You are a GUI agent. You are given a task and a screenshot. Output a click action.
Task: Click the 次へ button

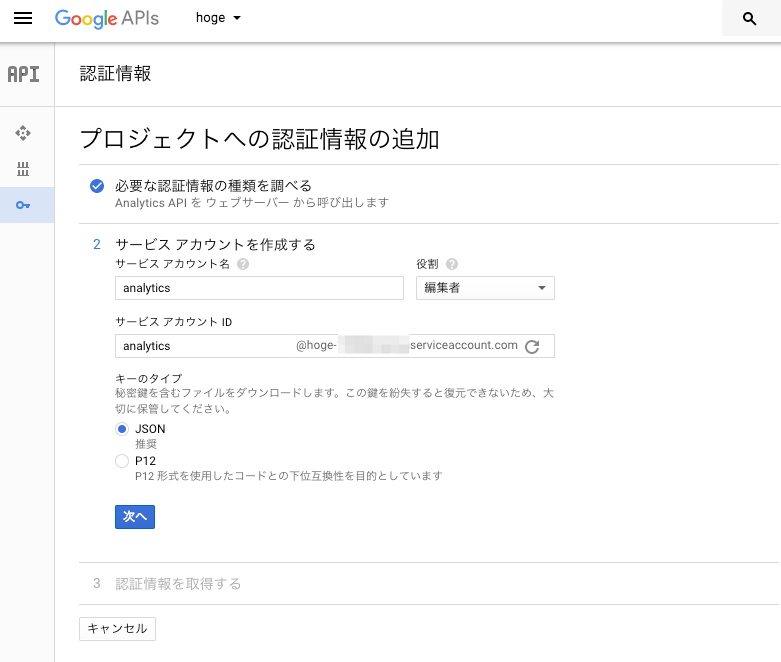pos(135,517)
